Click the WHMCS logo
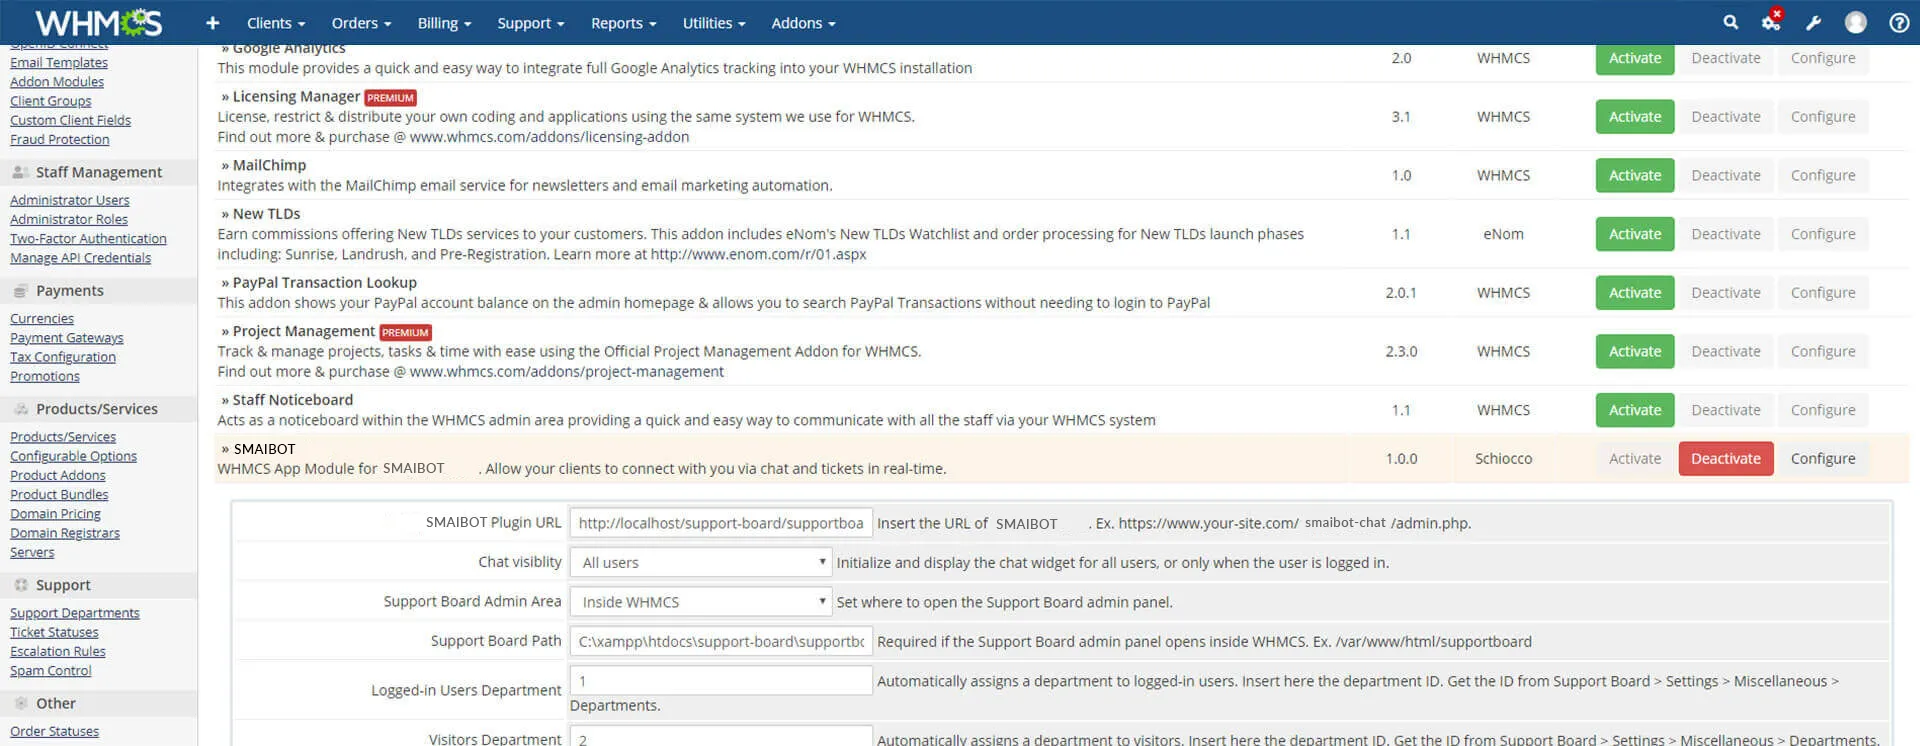 [x=98, y=22]
